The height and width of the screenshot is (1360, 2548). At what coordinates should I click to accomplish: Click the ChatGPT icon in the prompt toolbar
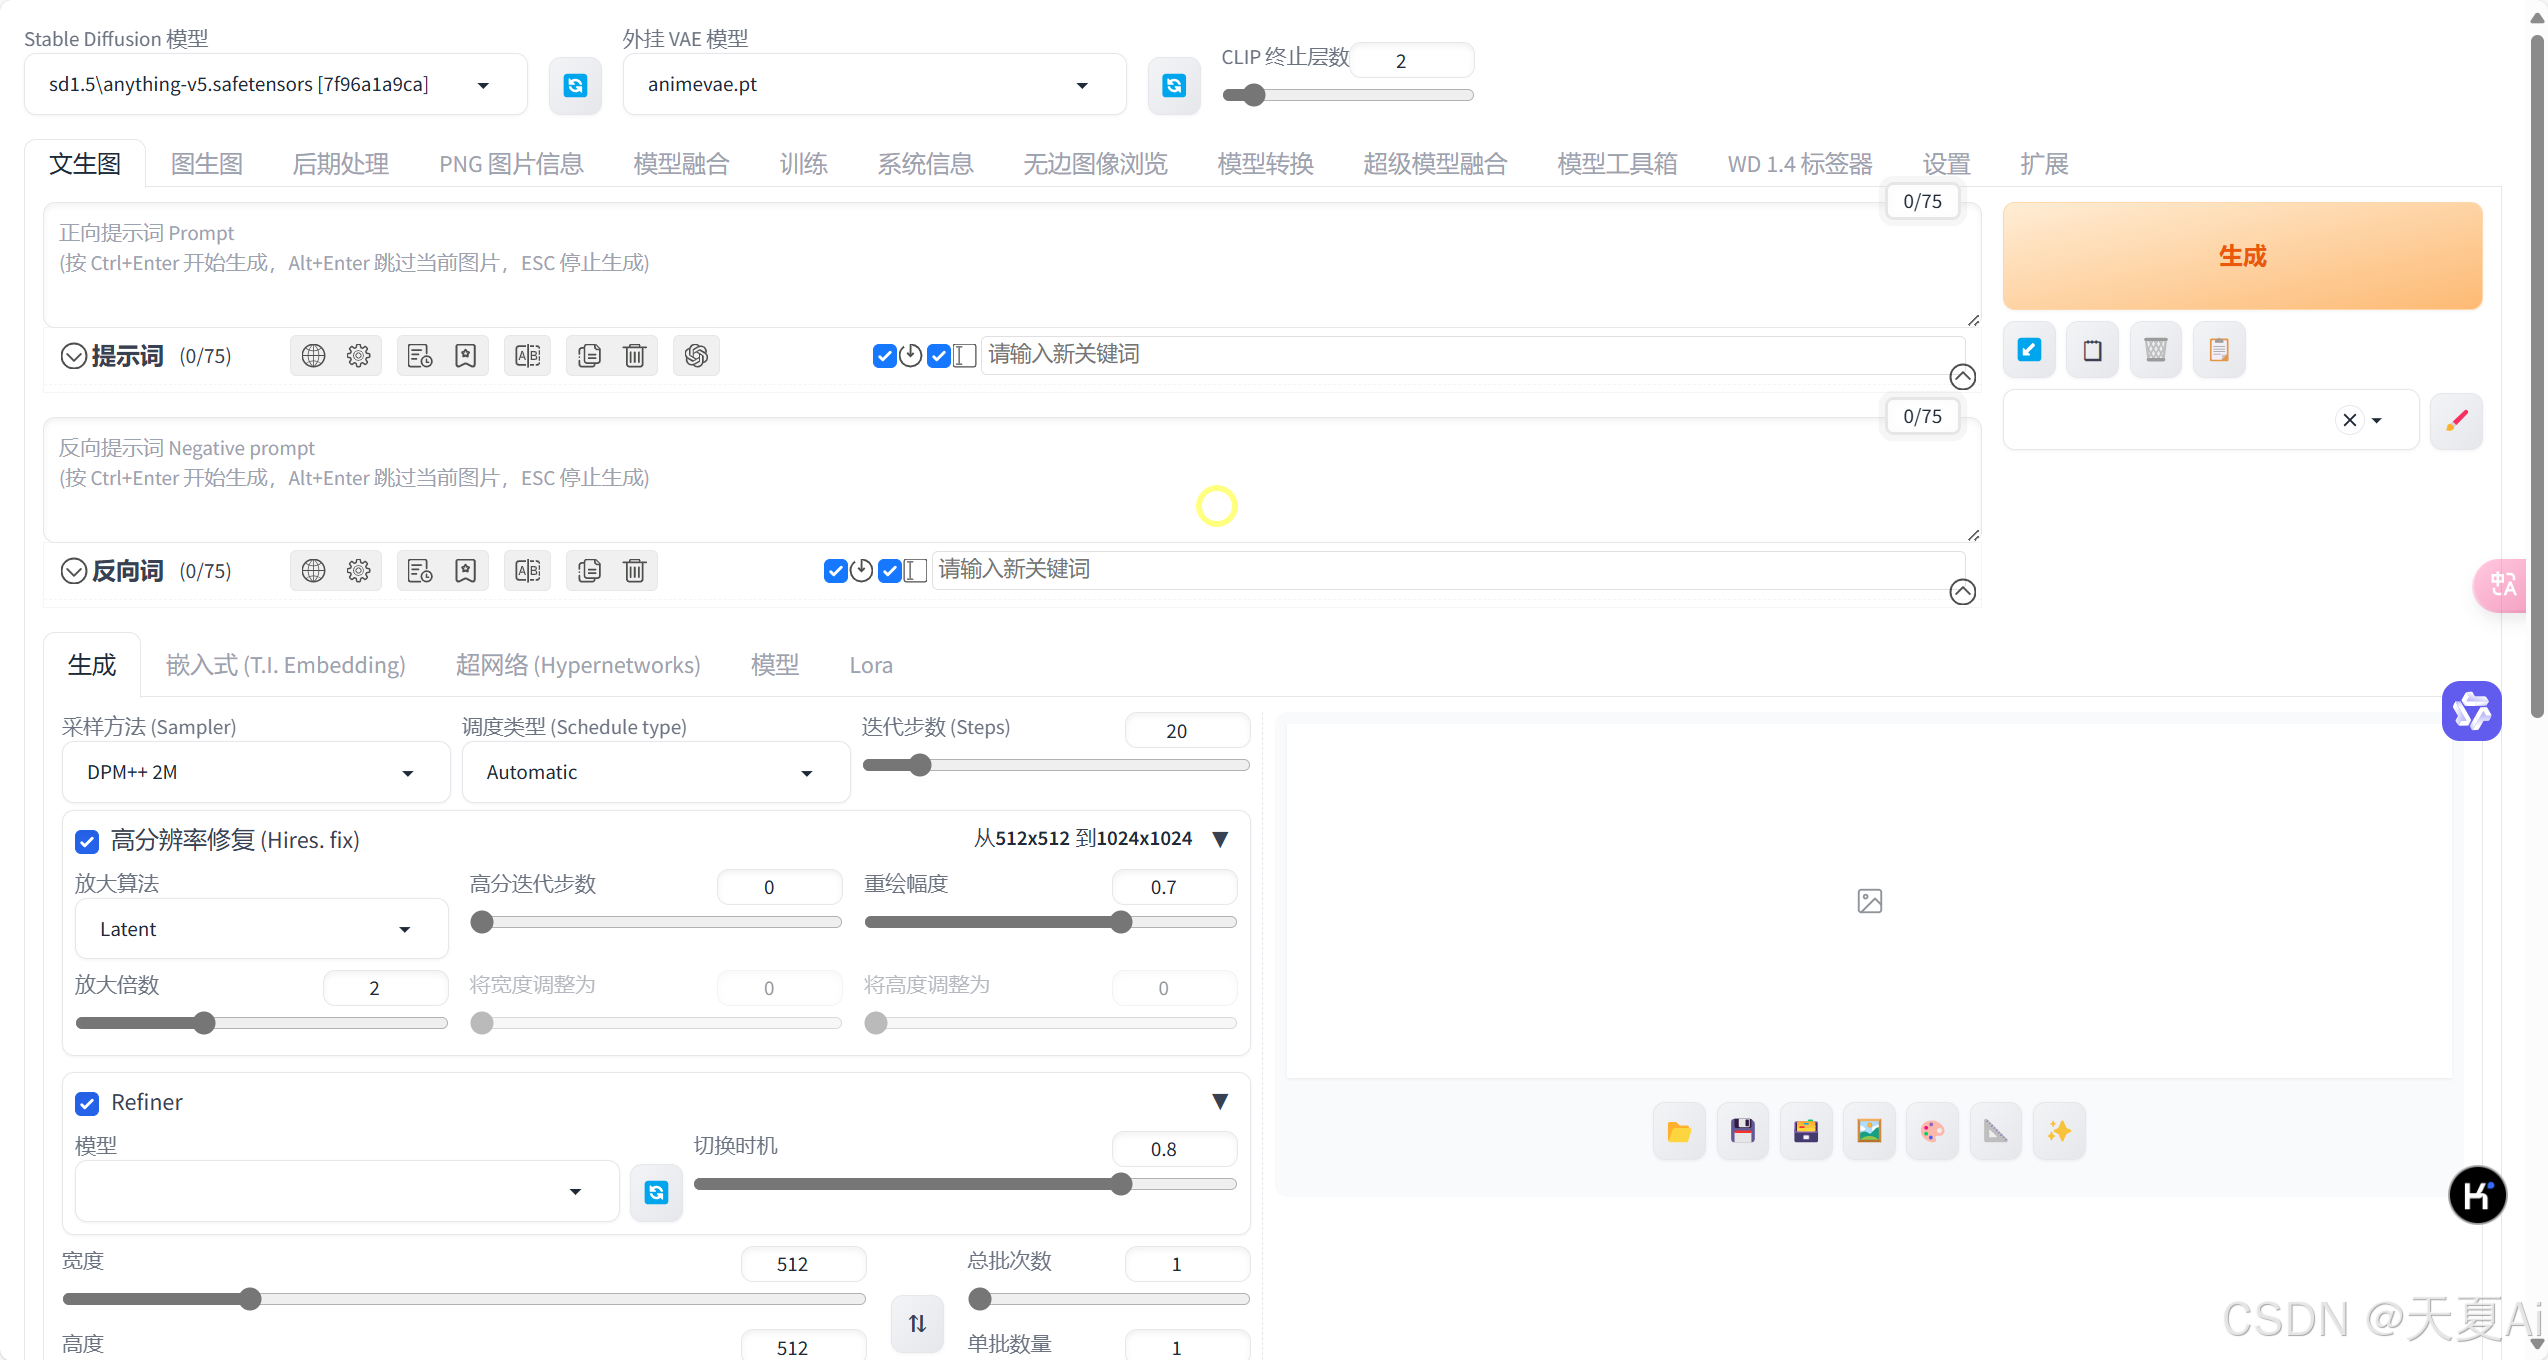[696, 356]
